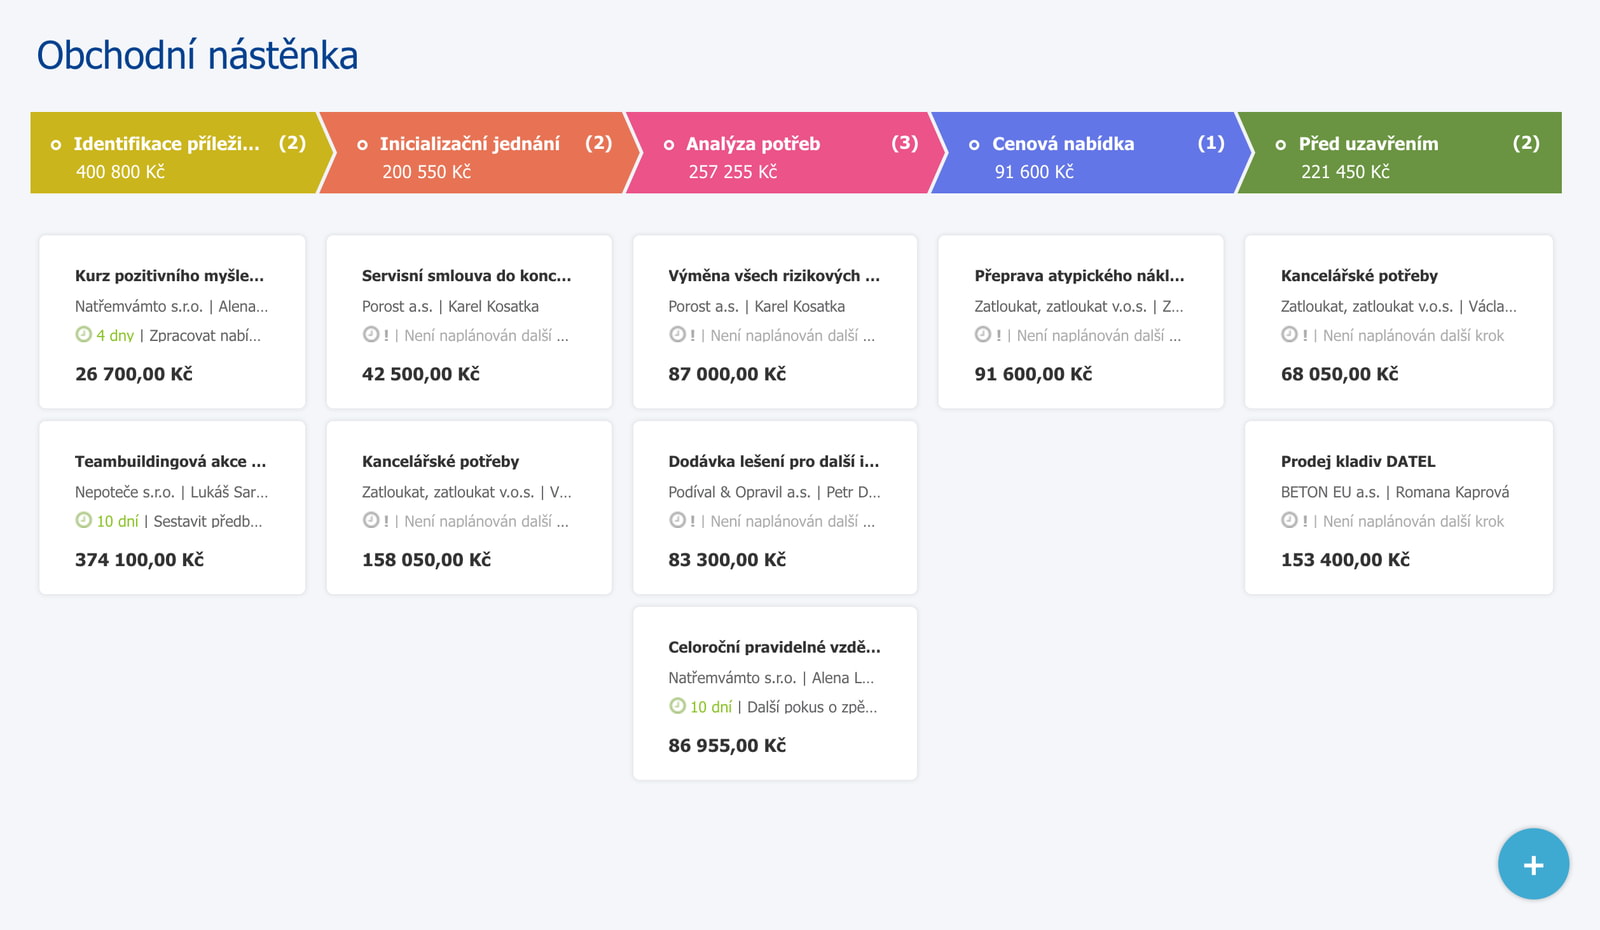Click green clock icon on Teambuildingová akce card
The height and width of the screenshot is (930, 1600).
point(84,520)
